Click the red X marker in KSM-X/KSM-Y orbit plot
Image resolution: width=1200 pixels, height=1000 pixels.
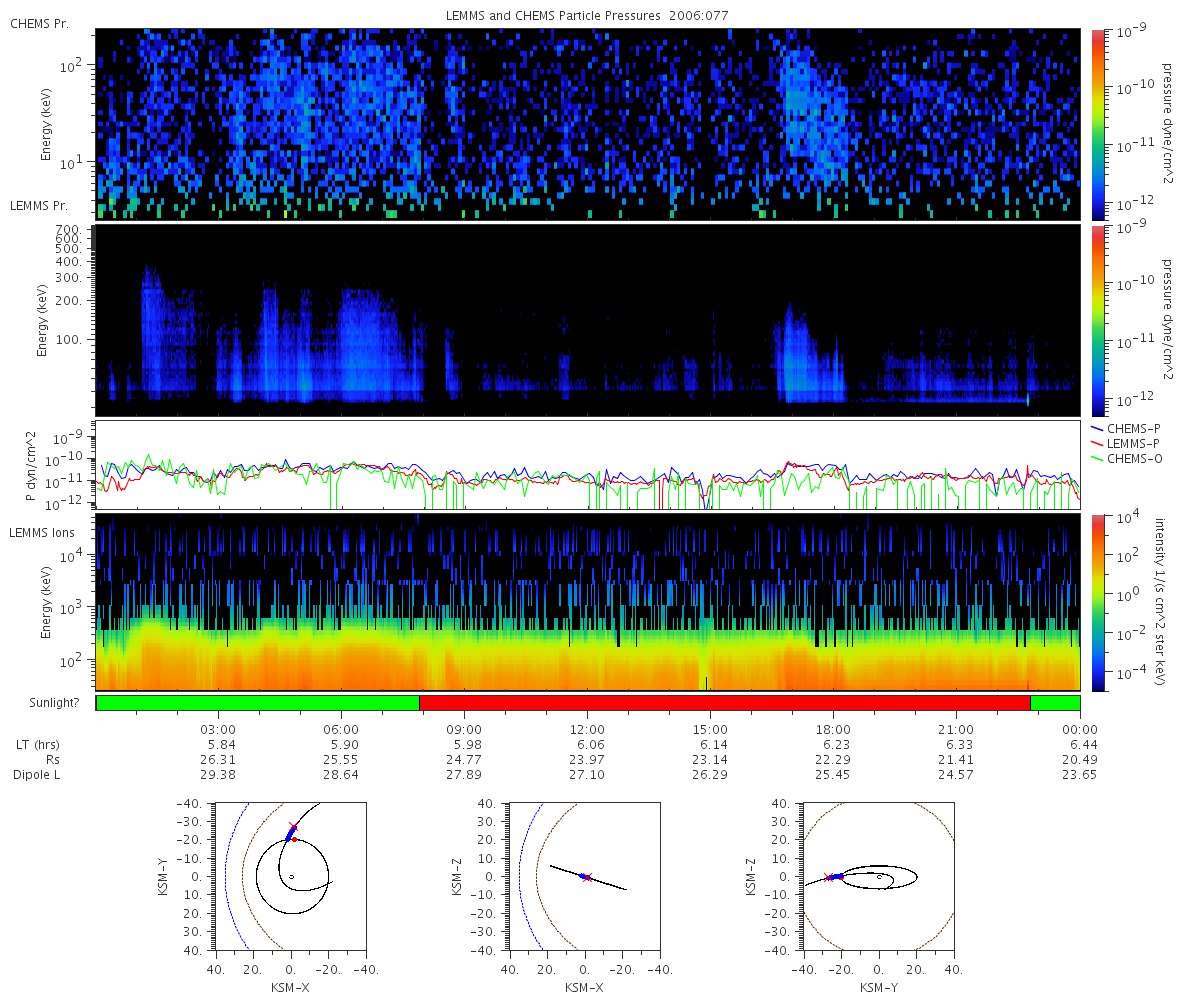coord(292,827)
